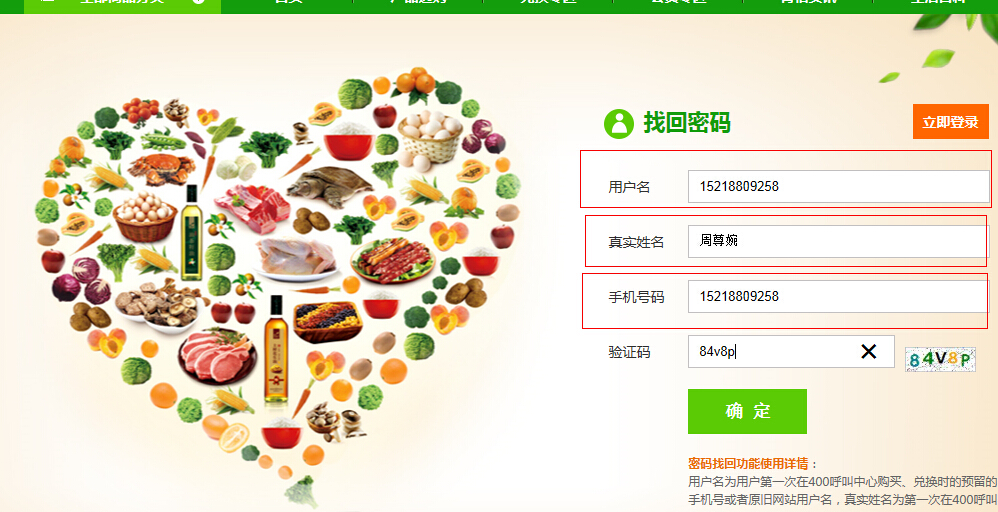The height and width of the screenshot is (512, 998).
Task: Focus the 真实姓名 real name field
Action: click(x=838, y=241)
